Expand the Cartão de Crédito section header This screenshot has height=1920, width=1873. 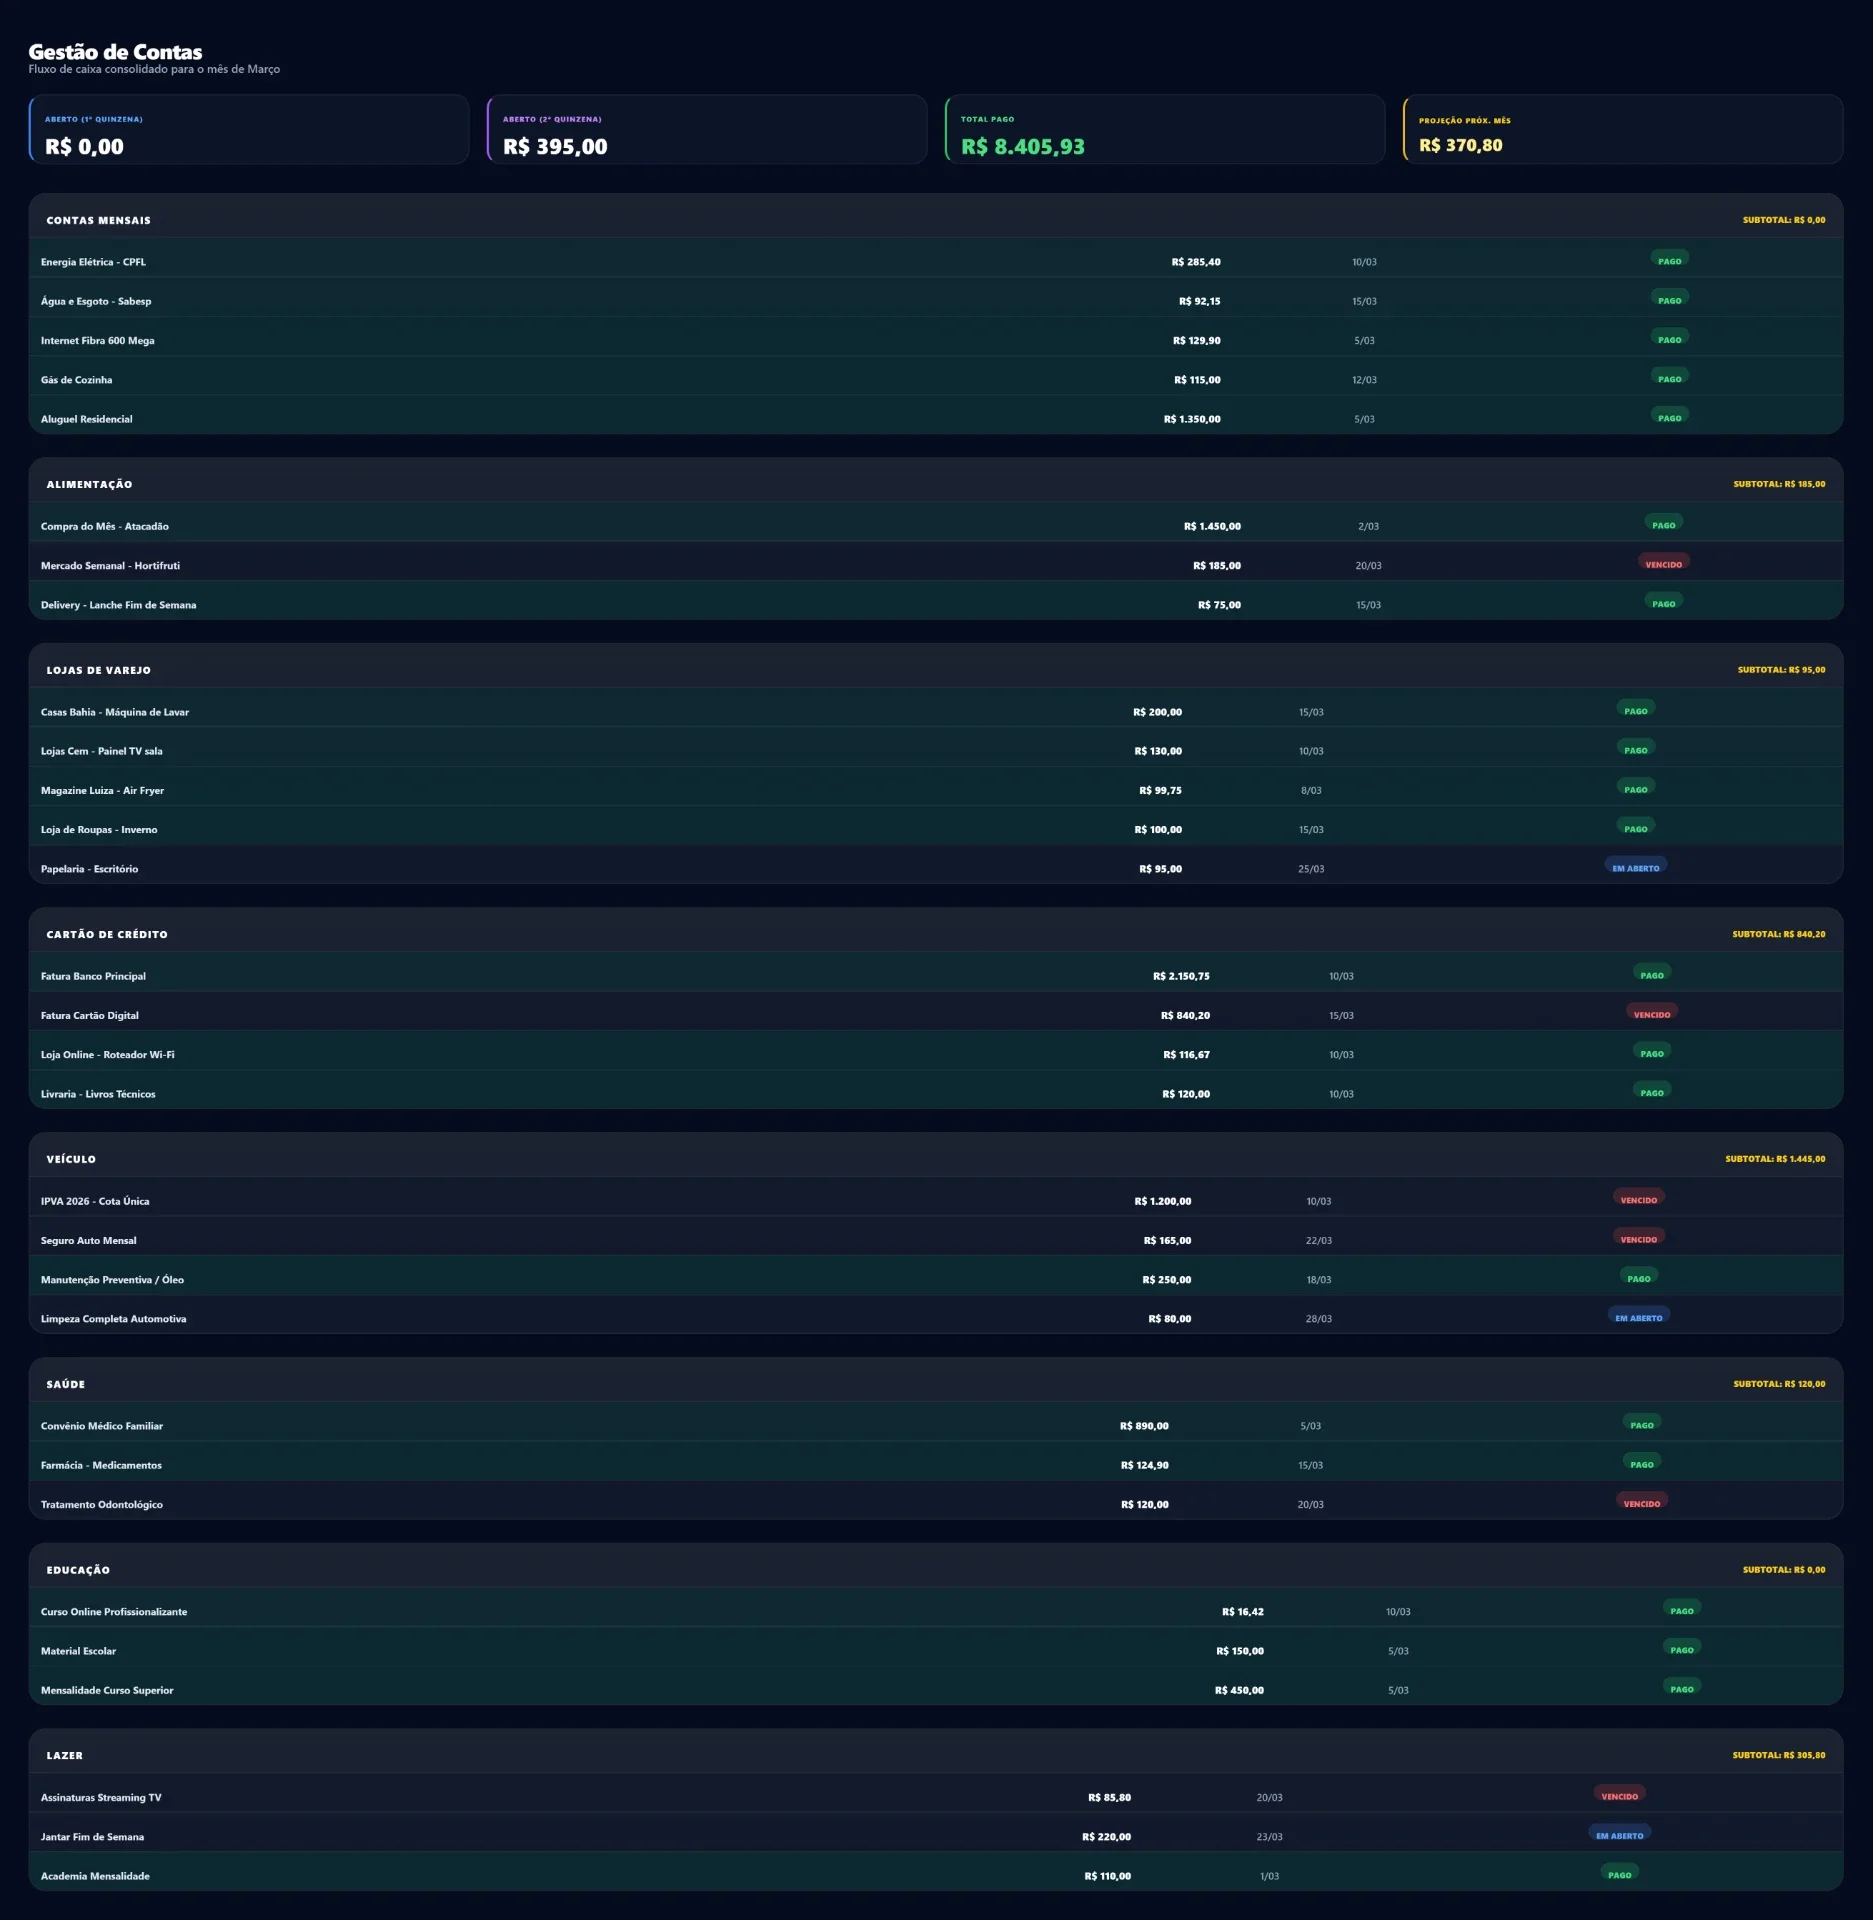[x=936, y=933]
